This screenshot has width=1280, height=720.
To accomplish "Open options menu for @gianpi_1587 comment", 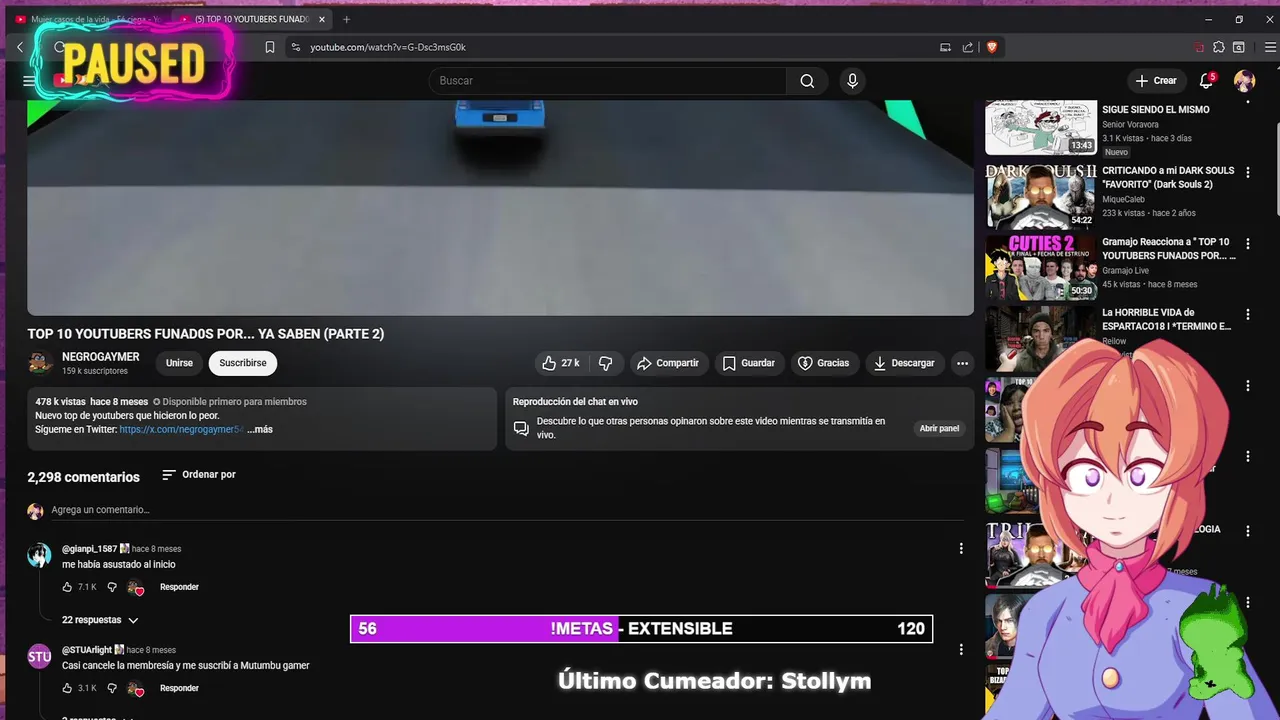I will (961, 548).
